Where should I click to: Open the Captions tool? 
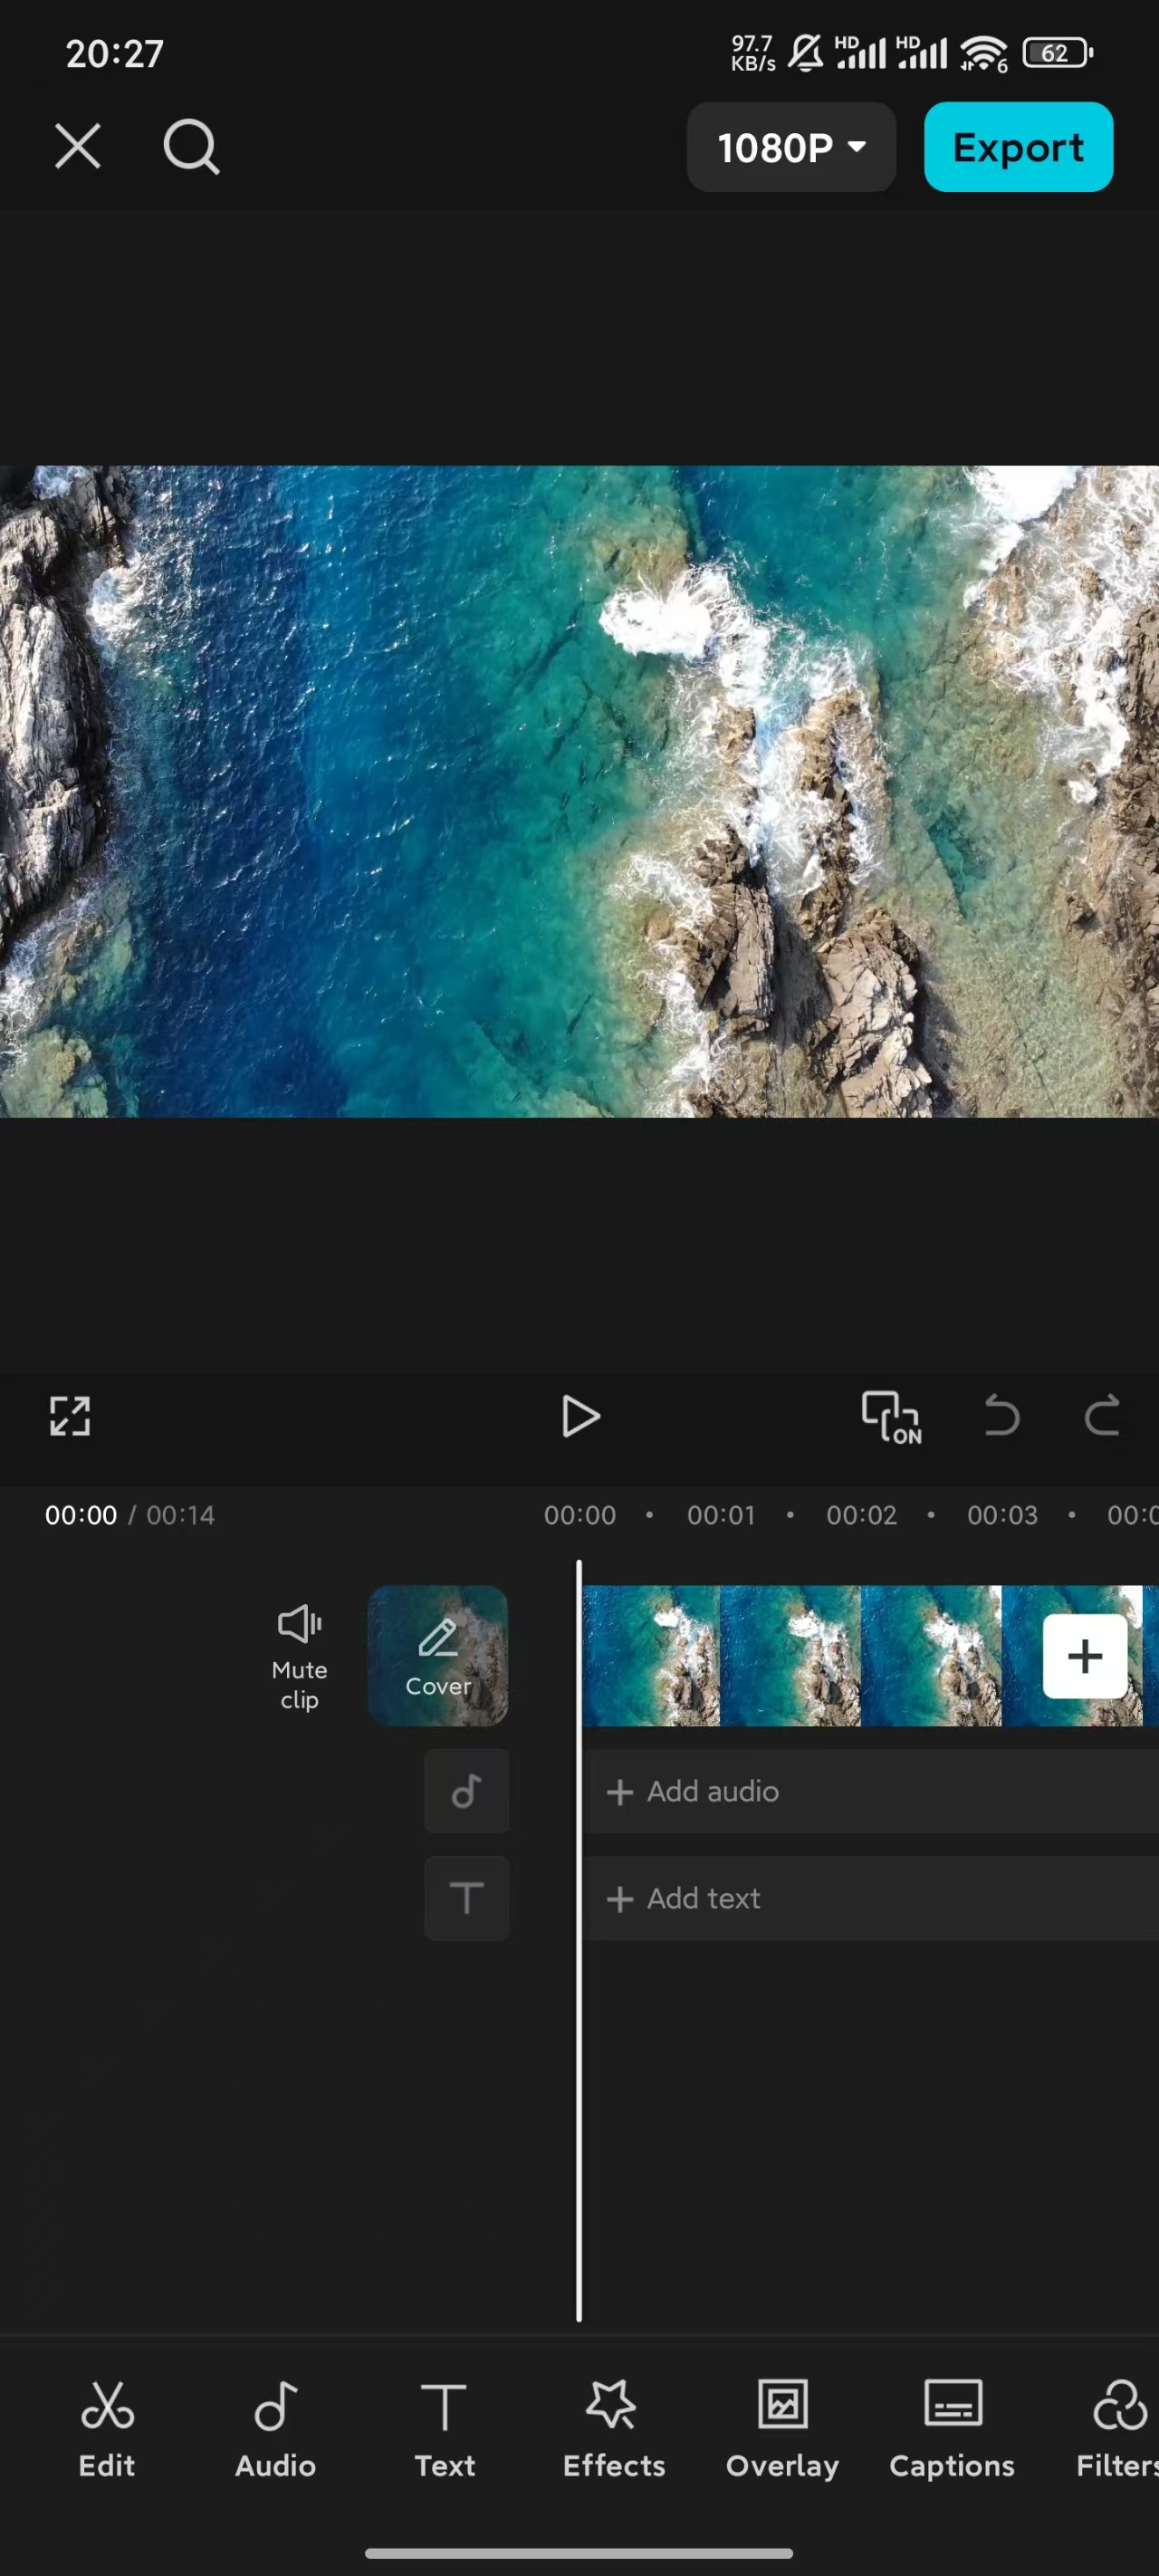coord(952,2428)
